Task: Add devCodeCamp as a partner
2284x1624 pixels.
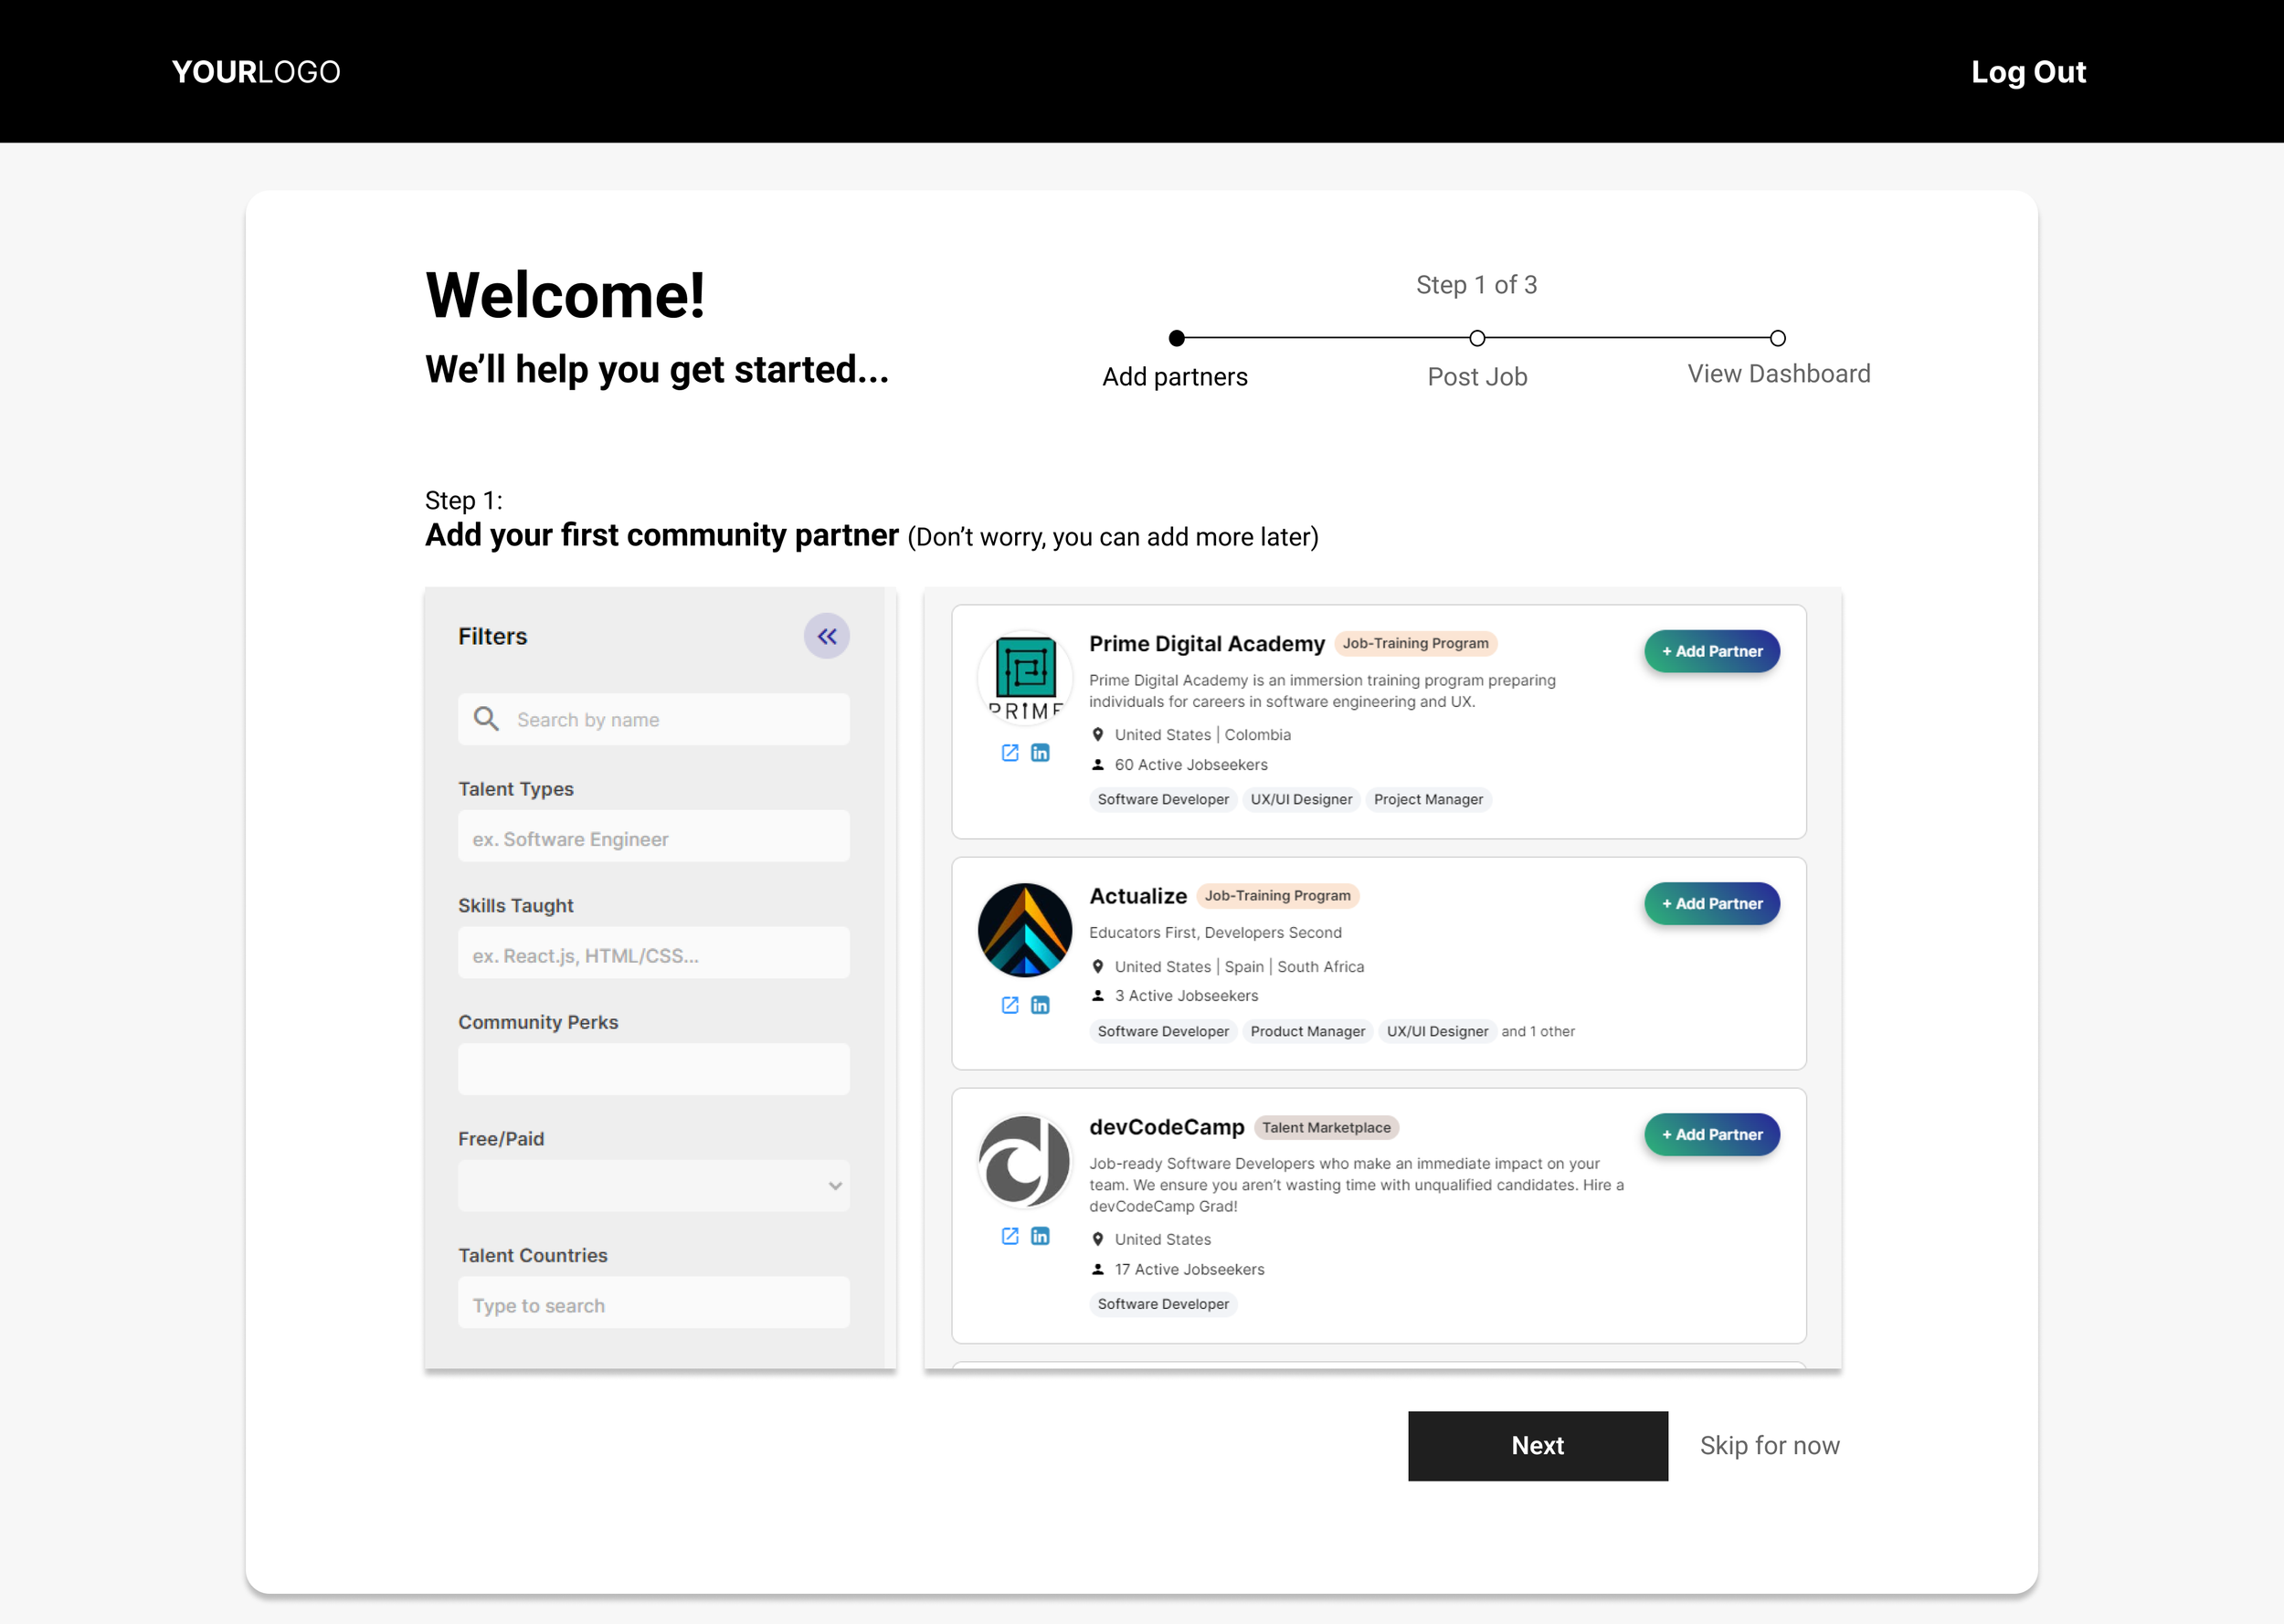Action: 1711,1134
